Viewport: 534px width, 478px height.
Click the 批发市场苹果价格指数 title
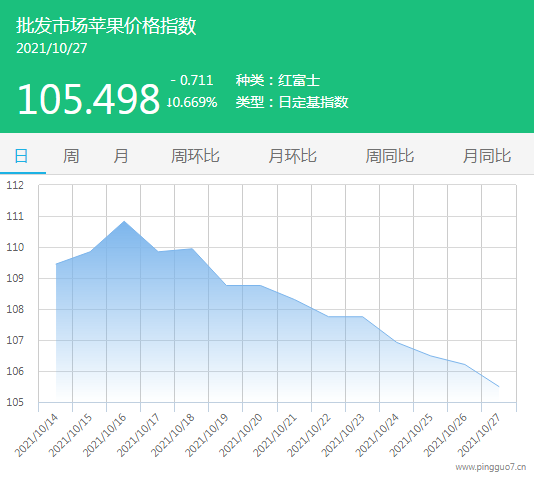point(106,26)
